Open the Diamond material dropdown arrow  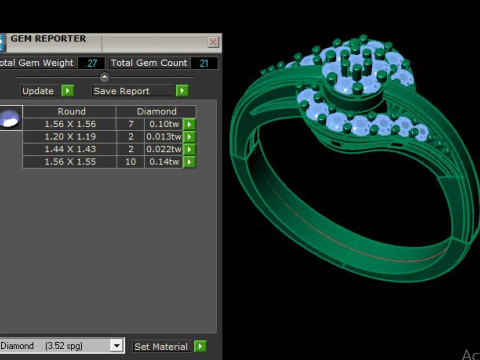pos(117,346)
